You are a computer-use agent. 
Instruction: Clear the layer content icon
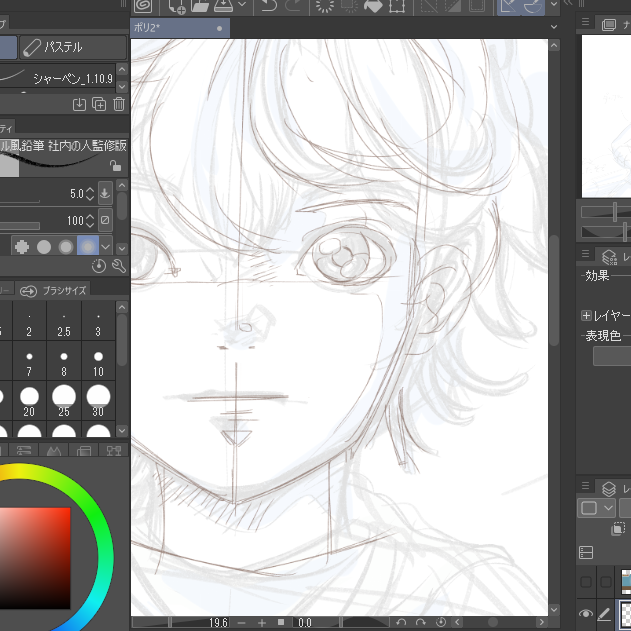(x=324, y=6)
